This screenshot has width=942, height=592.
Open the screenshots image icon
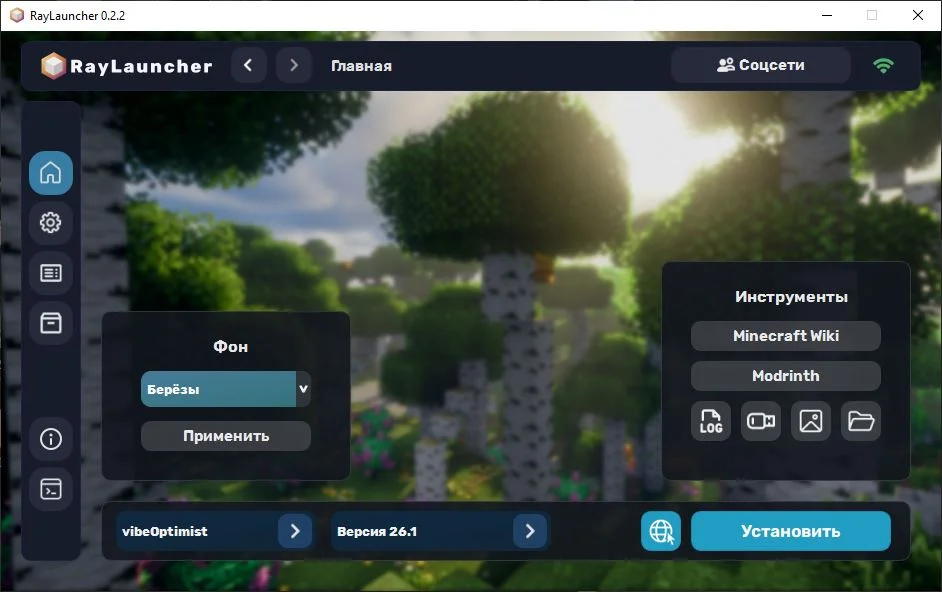810,421
